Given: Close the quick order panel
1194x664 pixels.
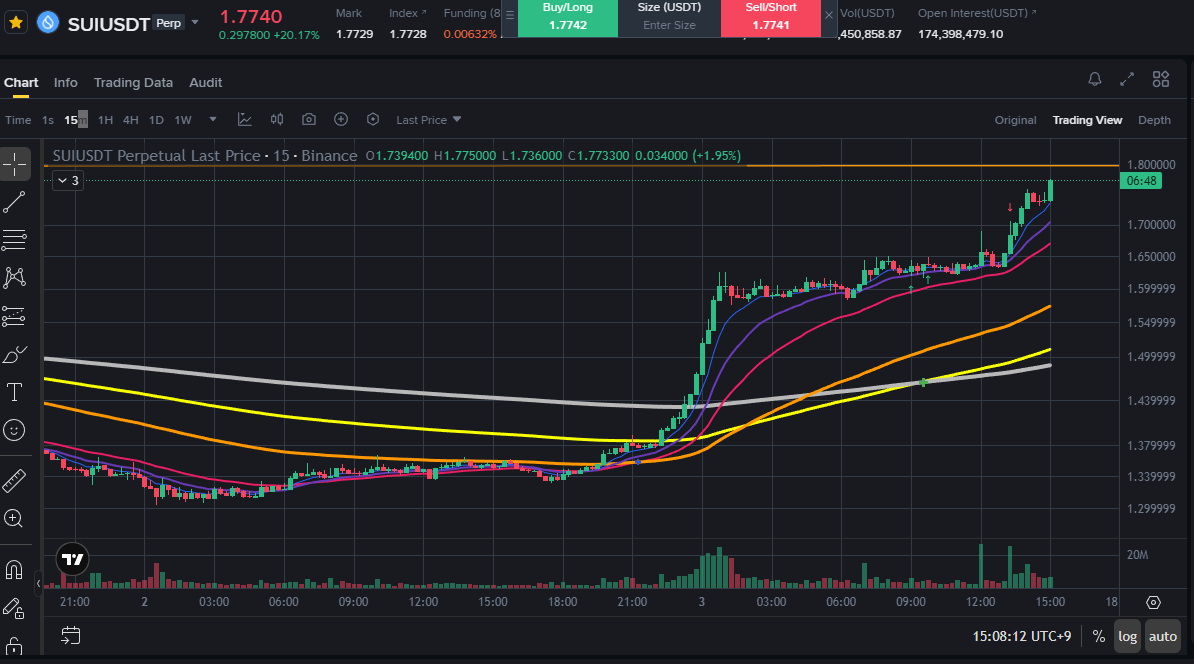Looking at the screenshot, I should 829,14.
